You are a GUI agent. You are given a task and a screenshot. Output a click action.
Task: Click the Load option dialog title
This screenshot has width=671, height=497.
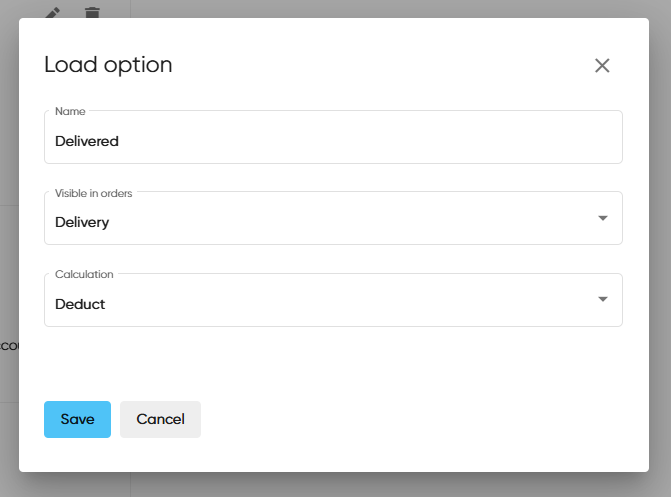108,65
